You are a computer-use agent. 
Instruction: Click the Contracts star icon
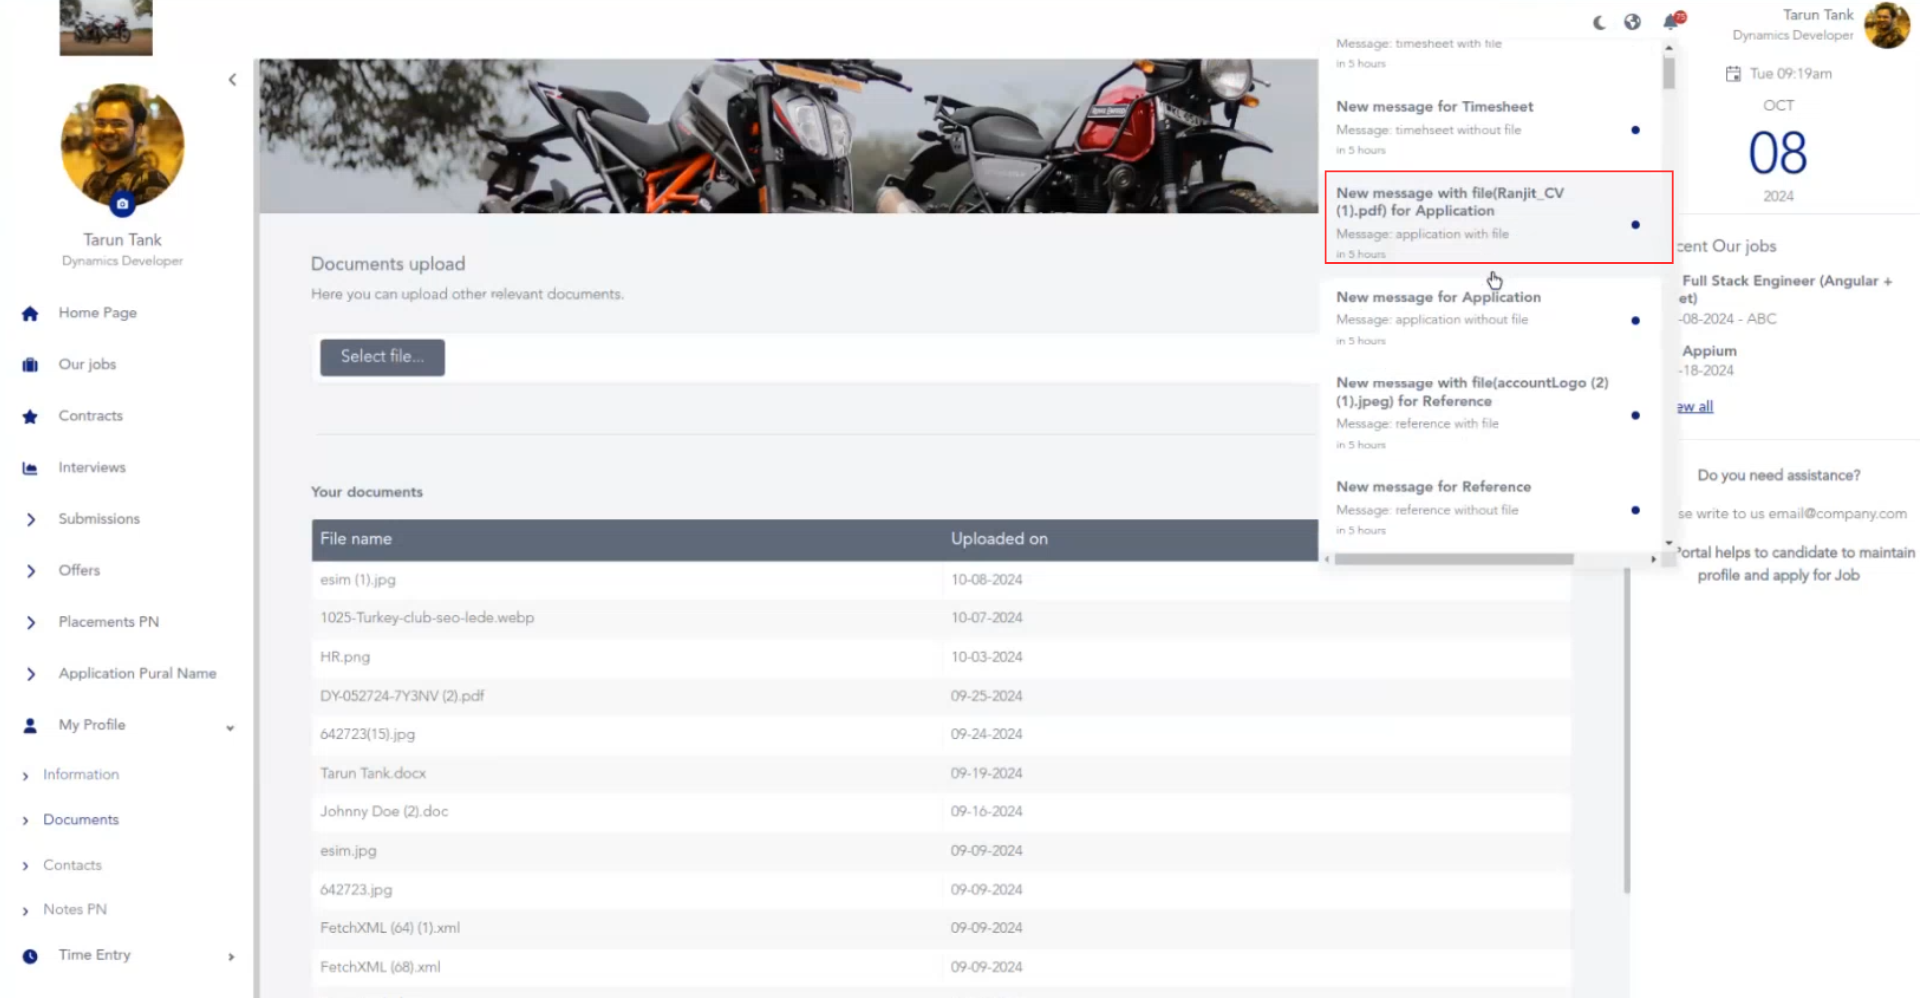(x=30, y=417)
